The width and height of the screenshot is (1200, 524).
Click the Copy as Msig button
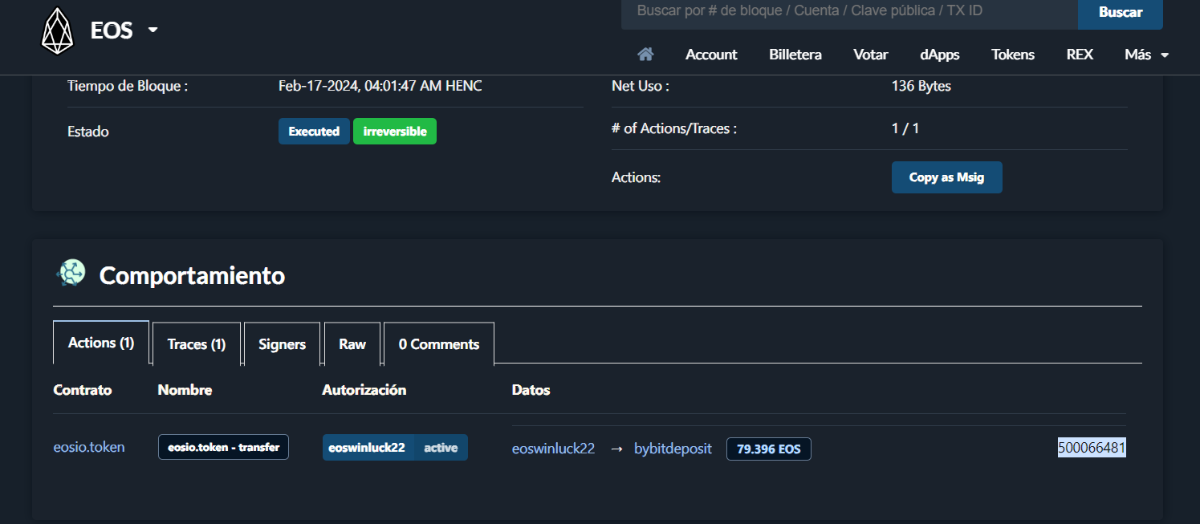[946, 177]
